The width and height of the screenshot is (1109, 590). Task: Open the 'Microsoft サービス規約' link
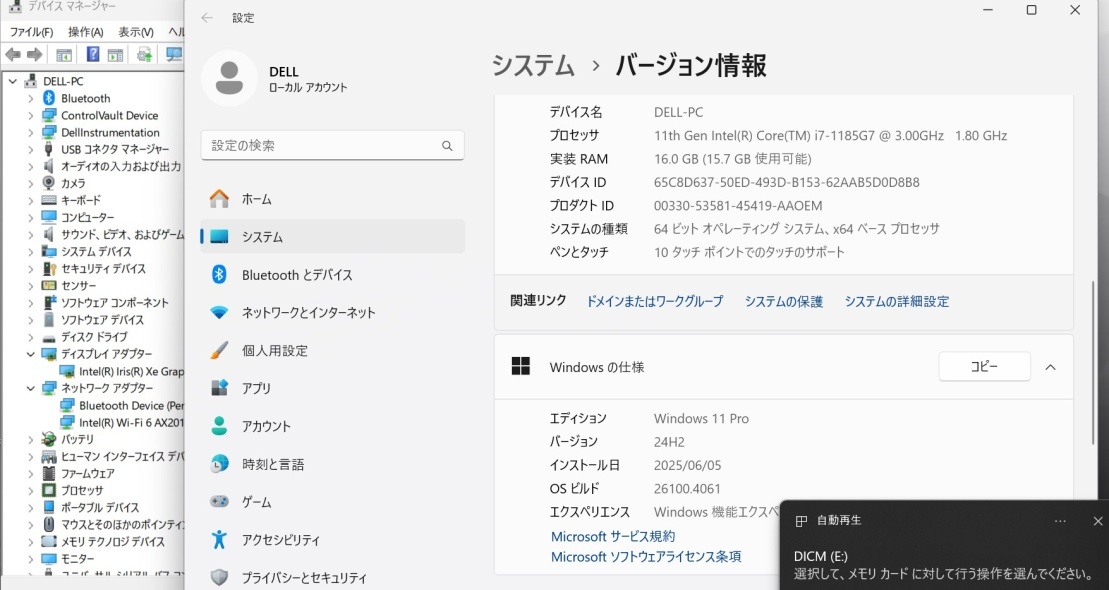[x=611, y=536]
